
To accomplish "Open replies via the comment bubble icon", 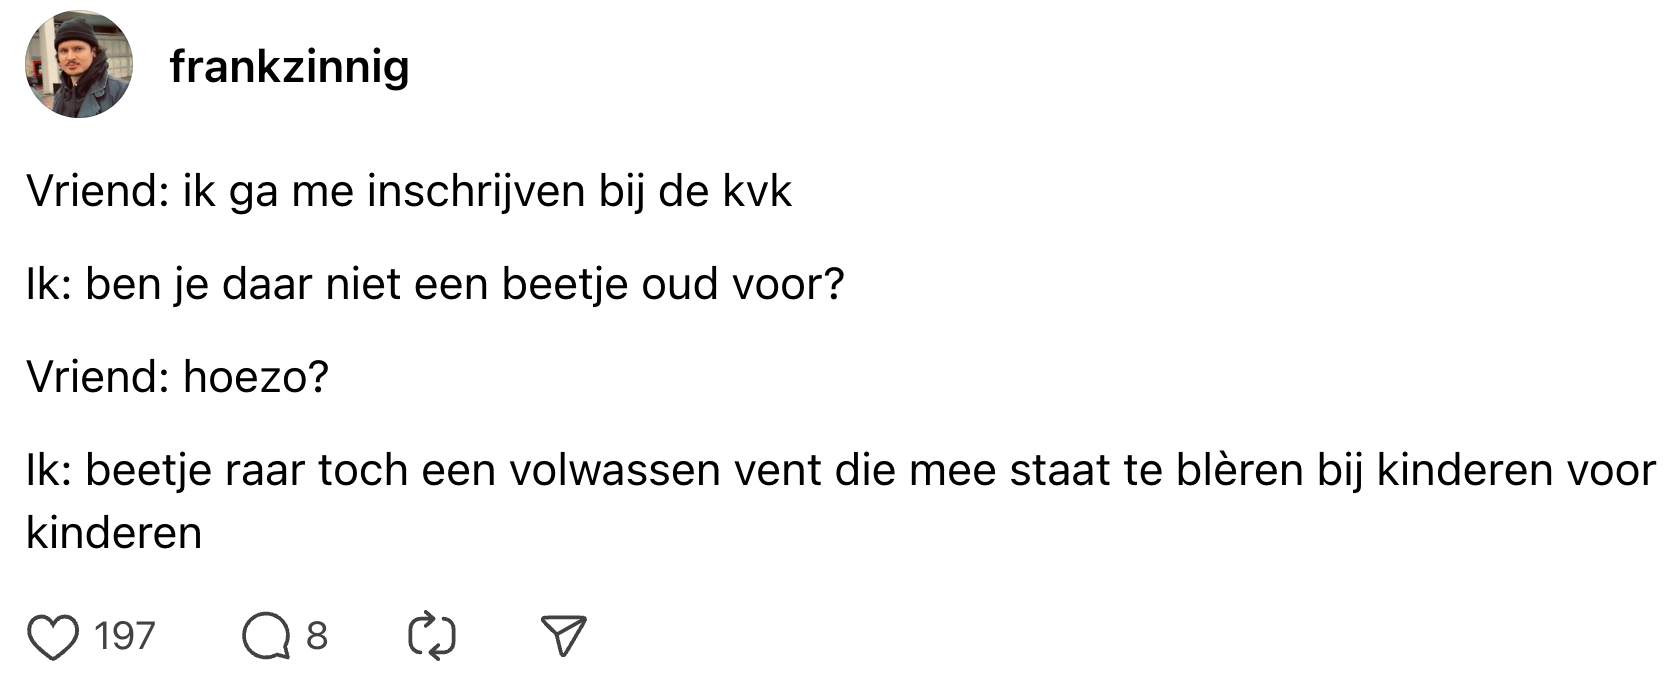I will coord(265,636).
